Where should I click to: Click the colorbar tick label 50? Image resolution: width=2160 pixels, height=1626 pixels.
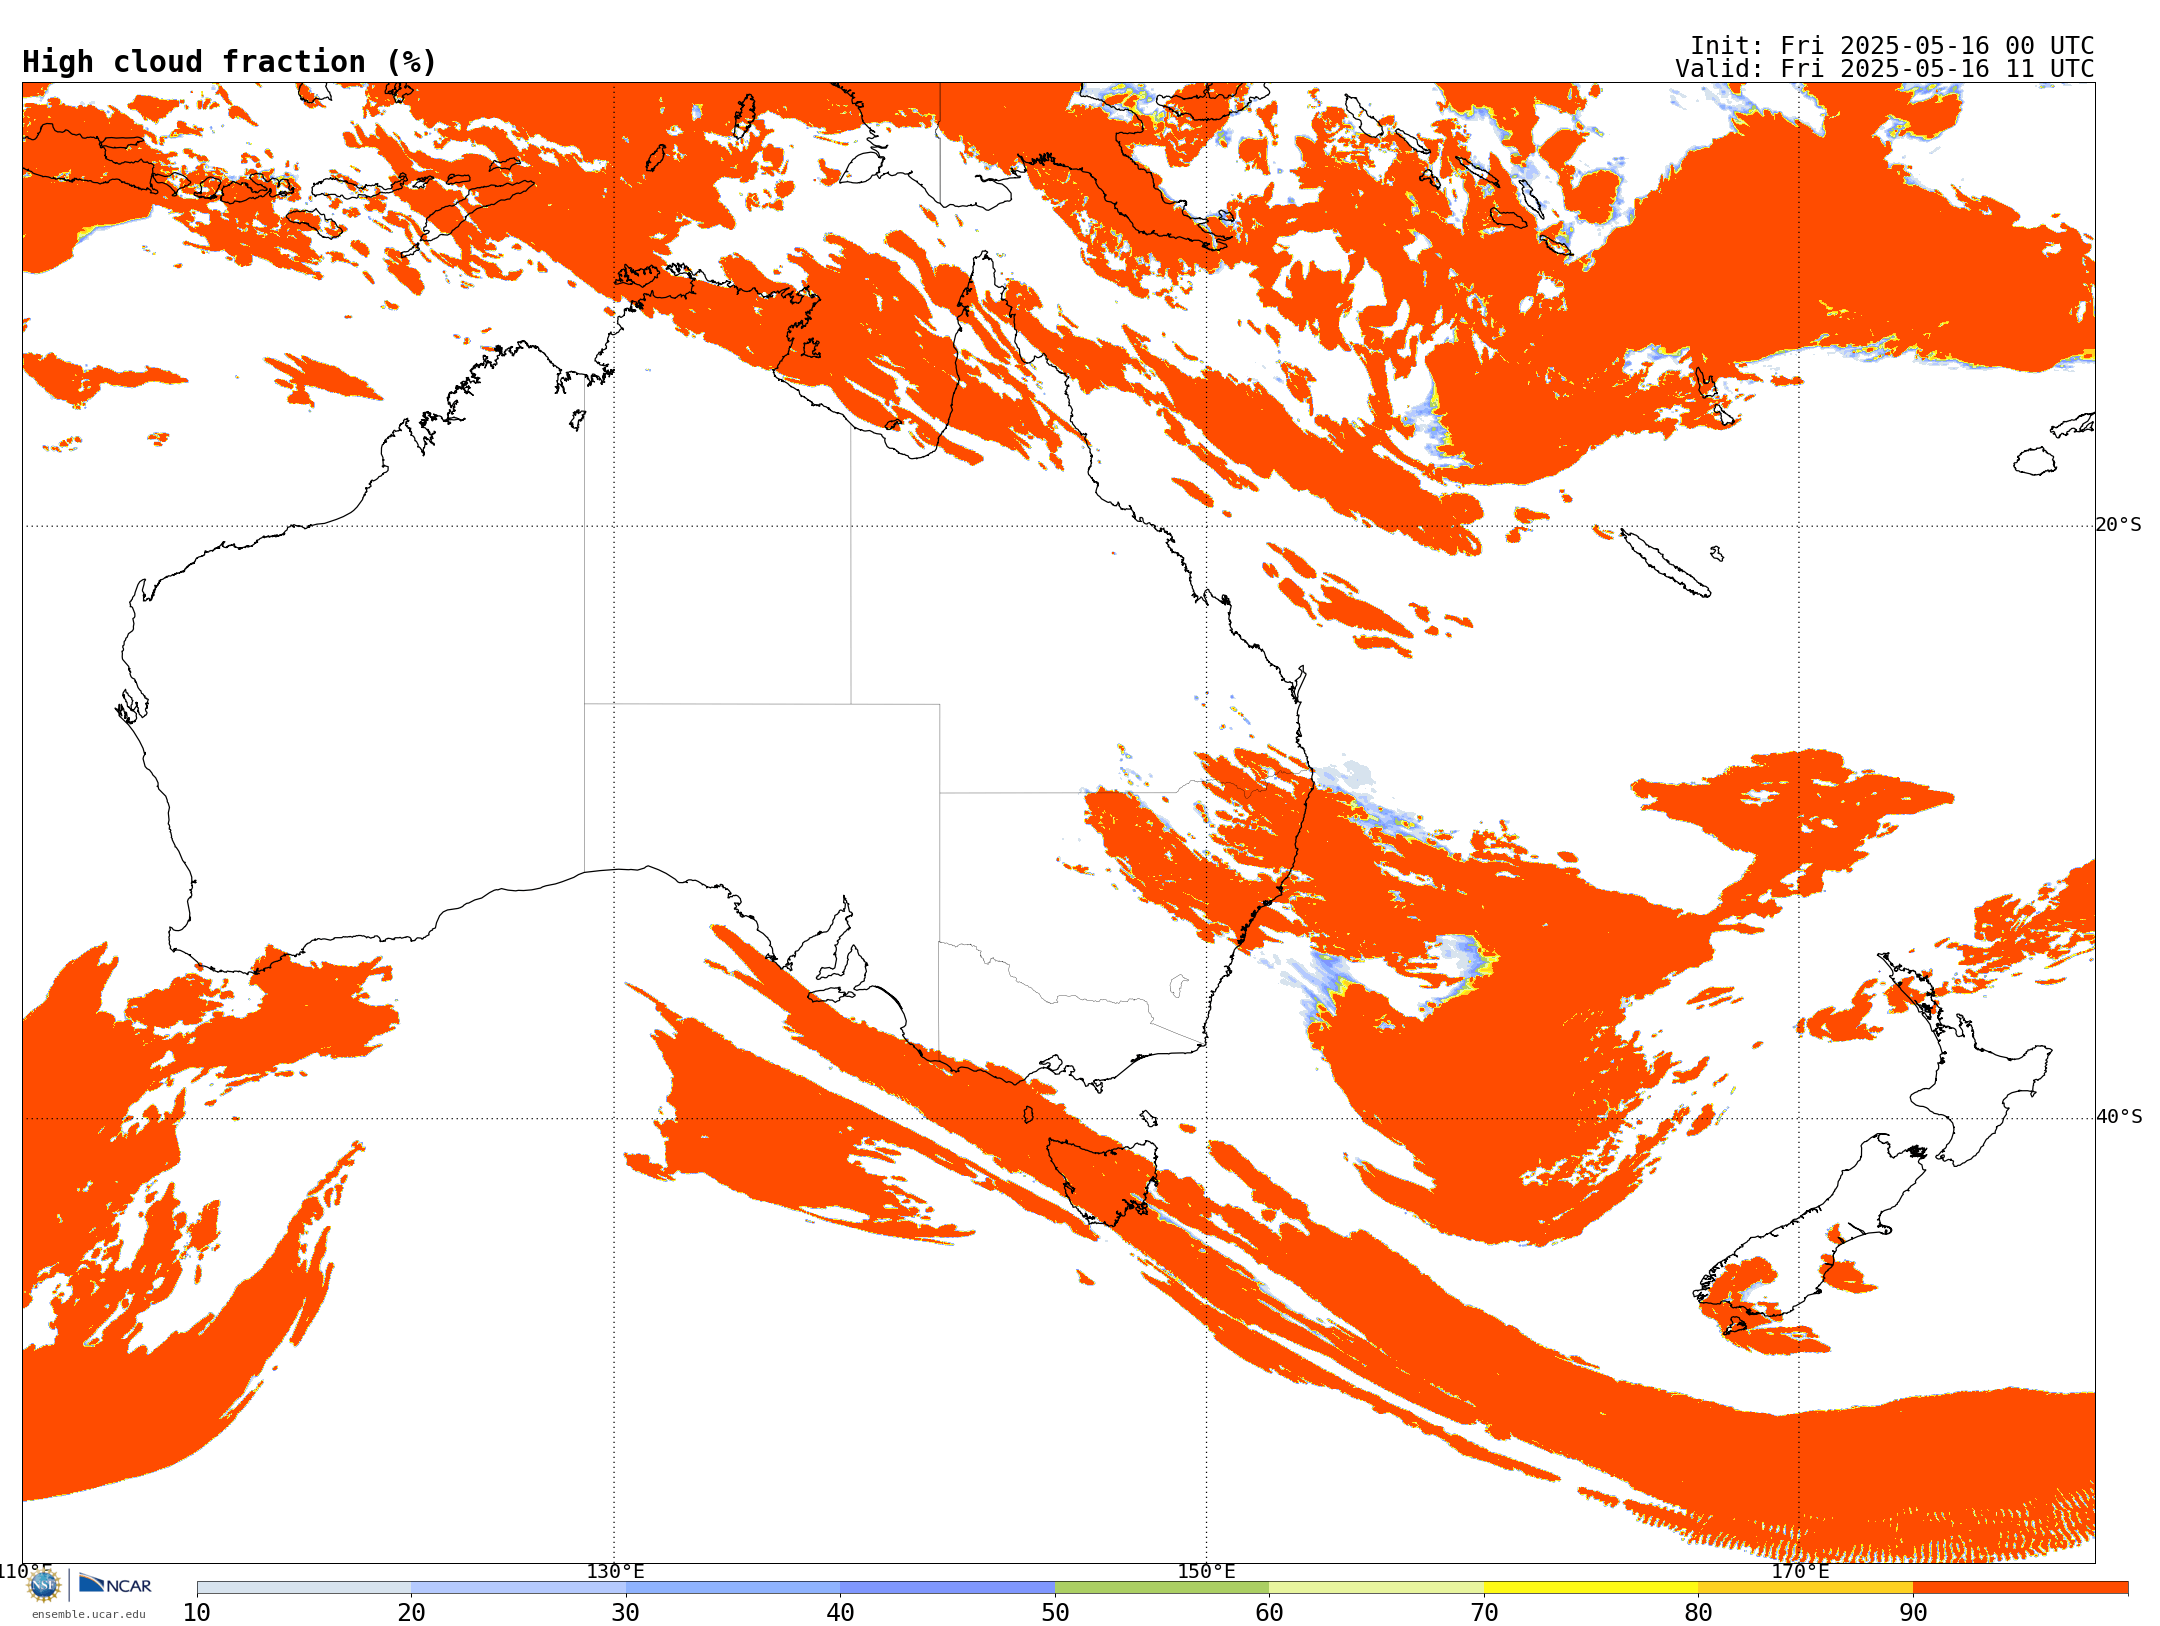click(x=1055, y=1613)
